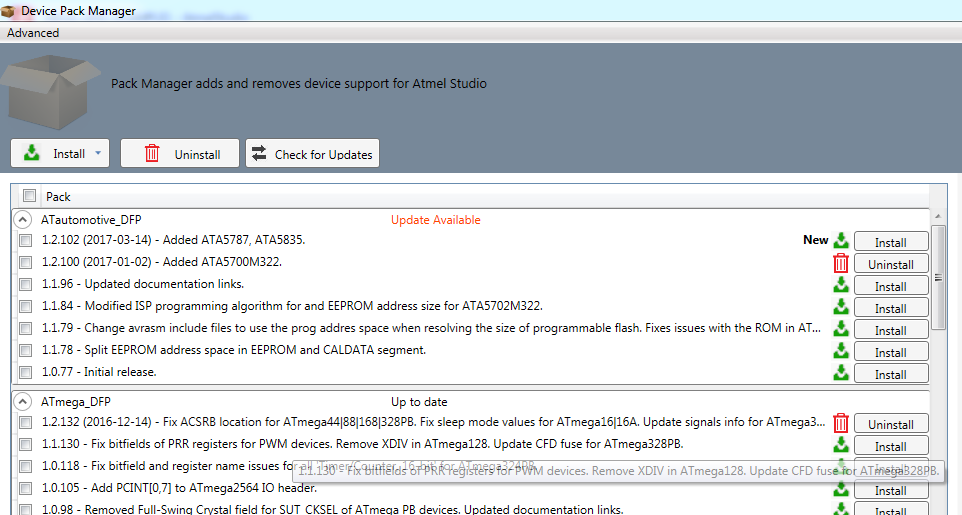Select the ATmega_DFP pack name
This screenshot has width=962, height=515.
75,402
